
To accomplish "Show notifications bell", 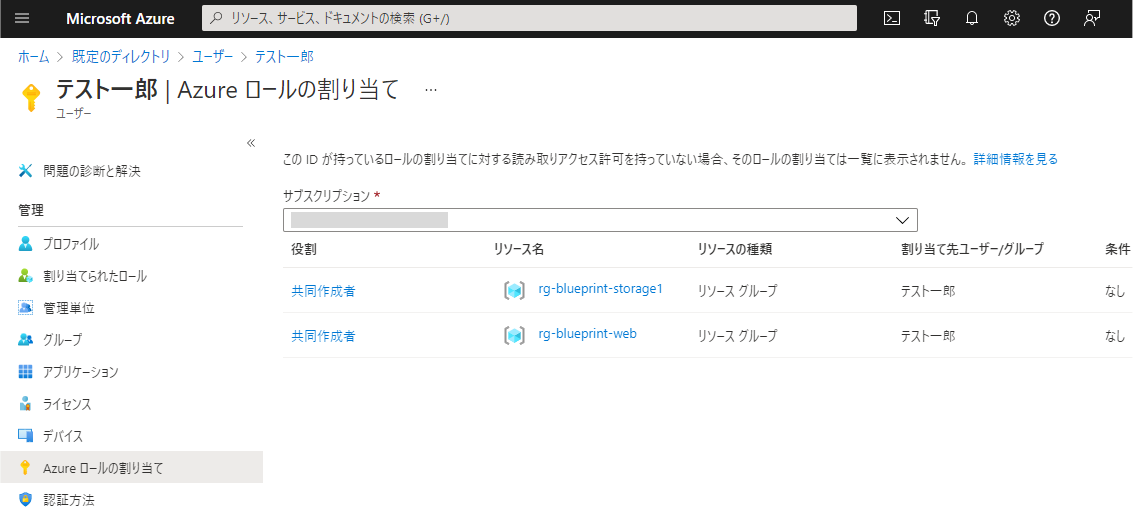I will click(x=972, y=19).
